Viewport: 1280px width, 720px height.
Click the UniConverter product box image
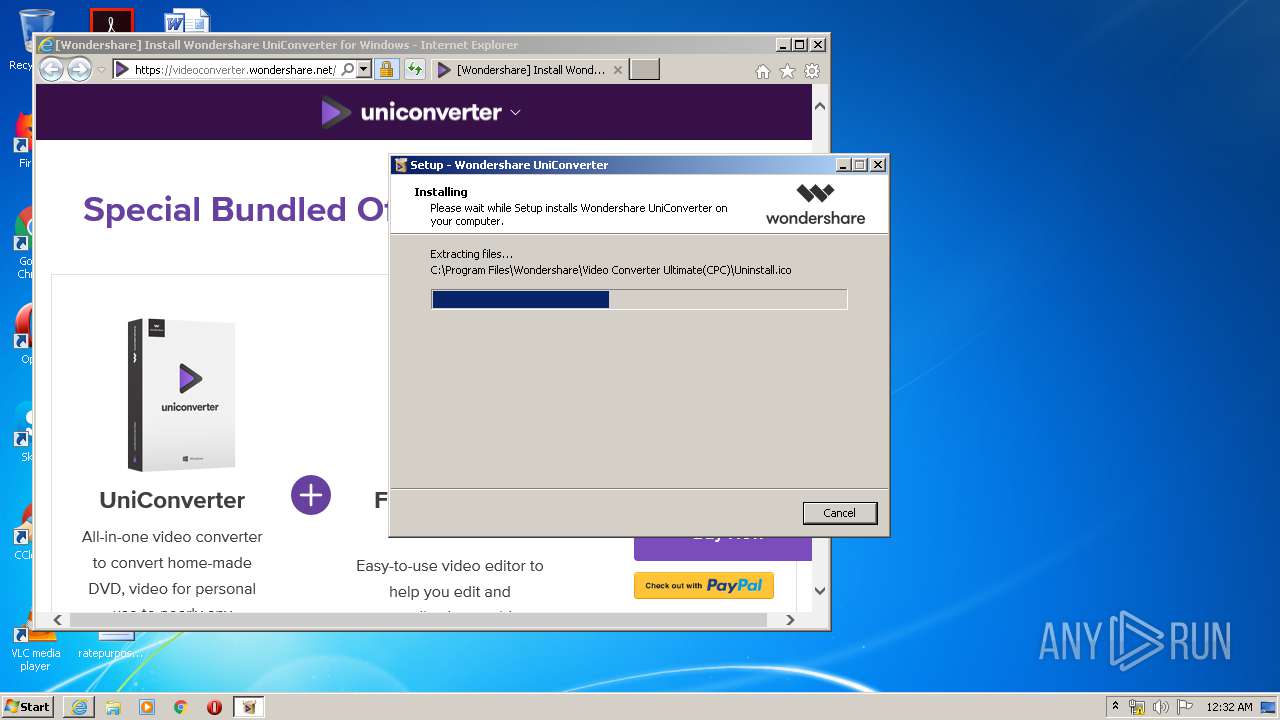pos(181,395)
